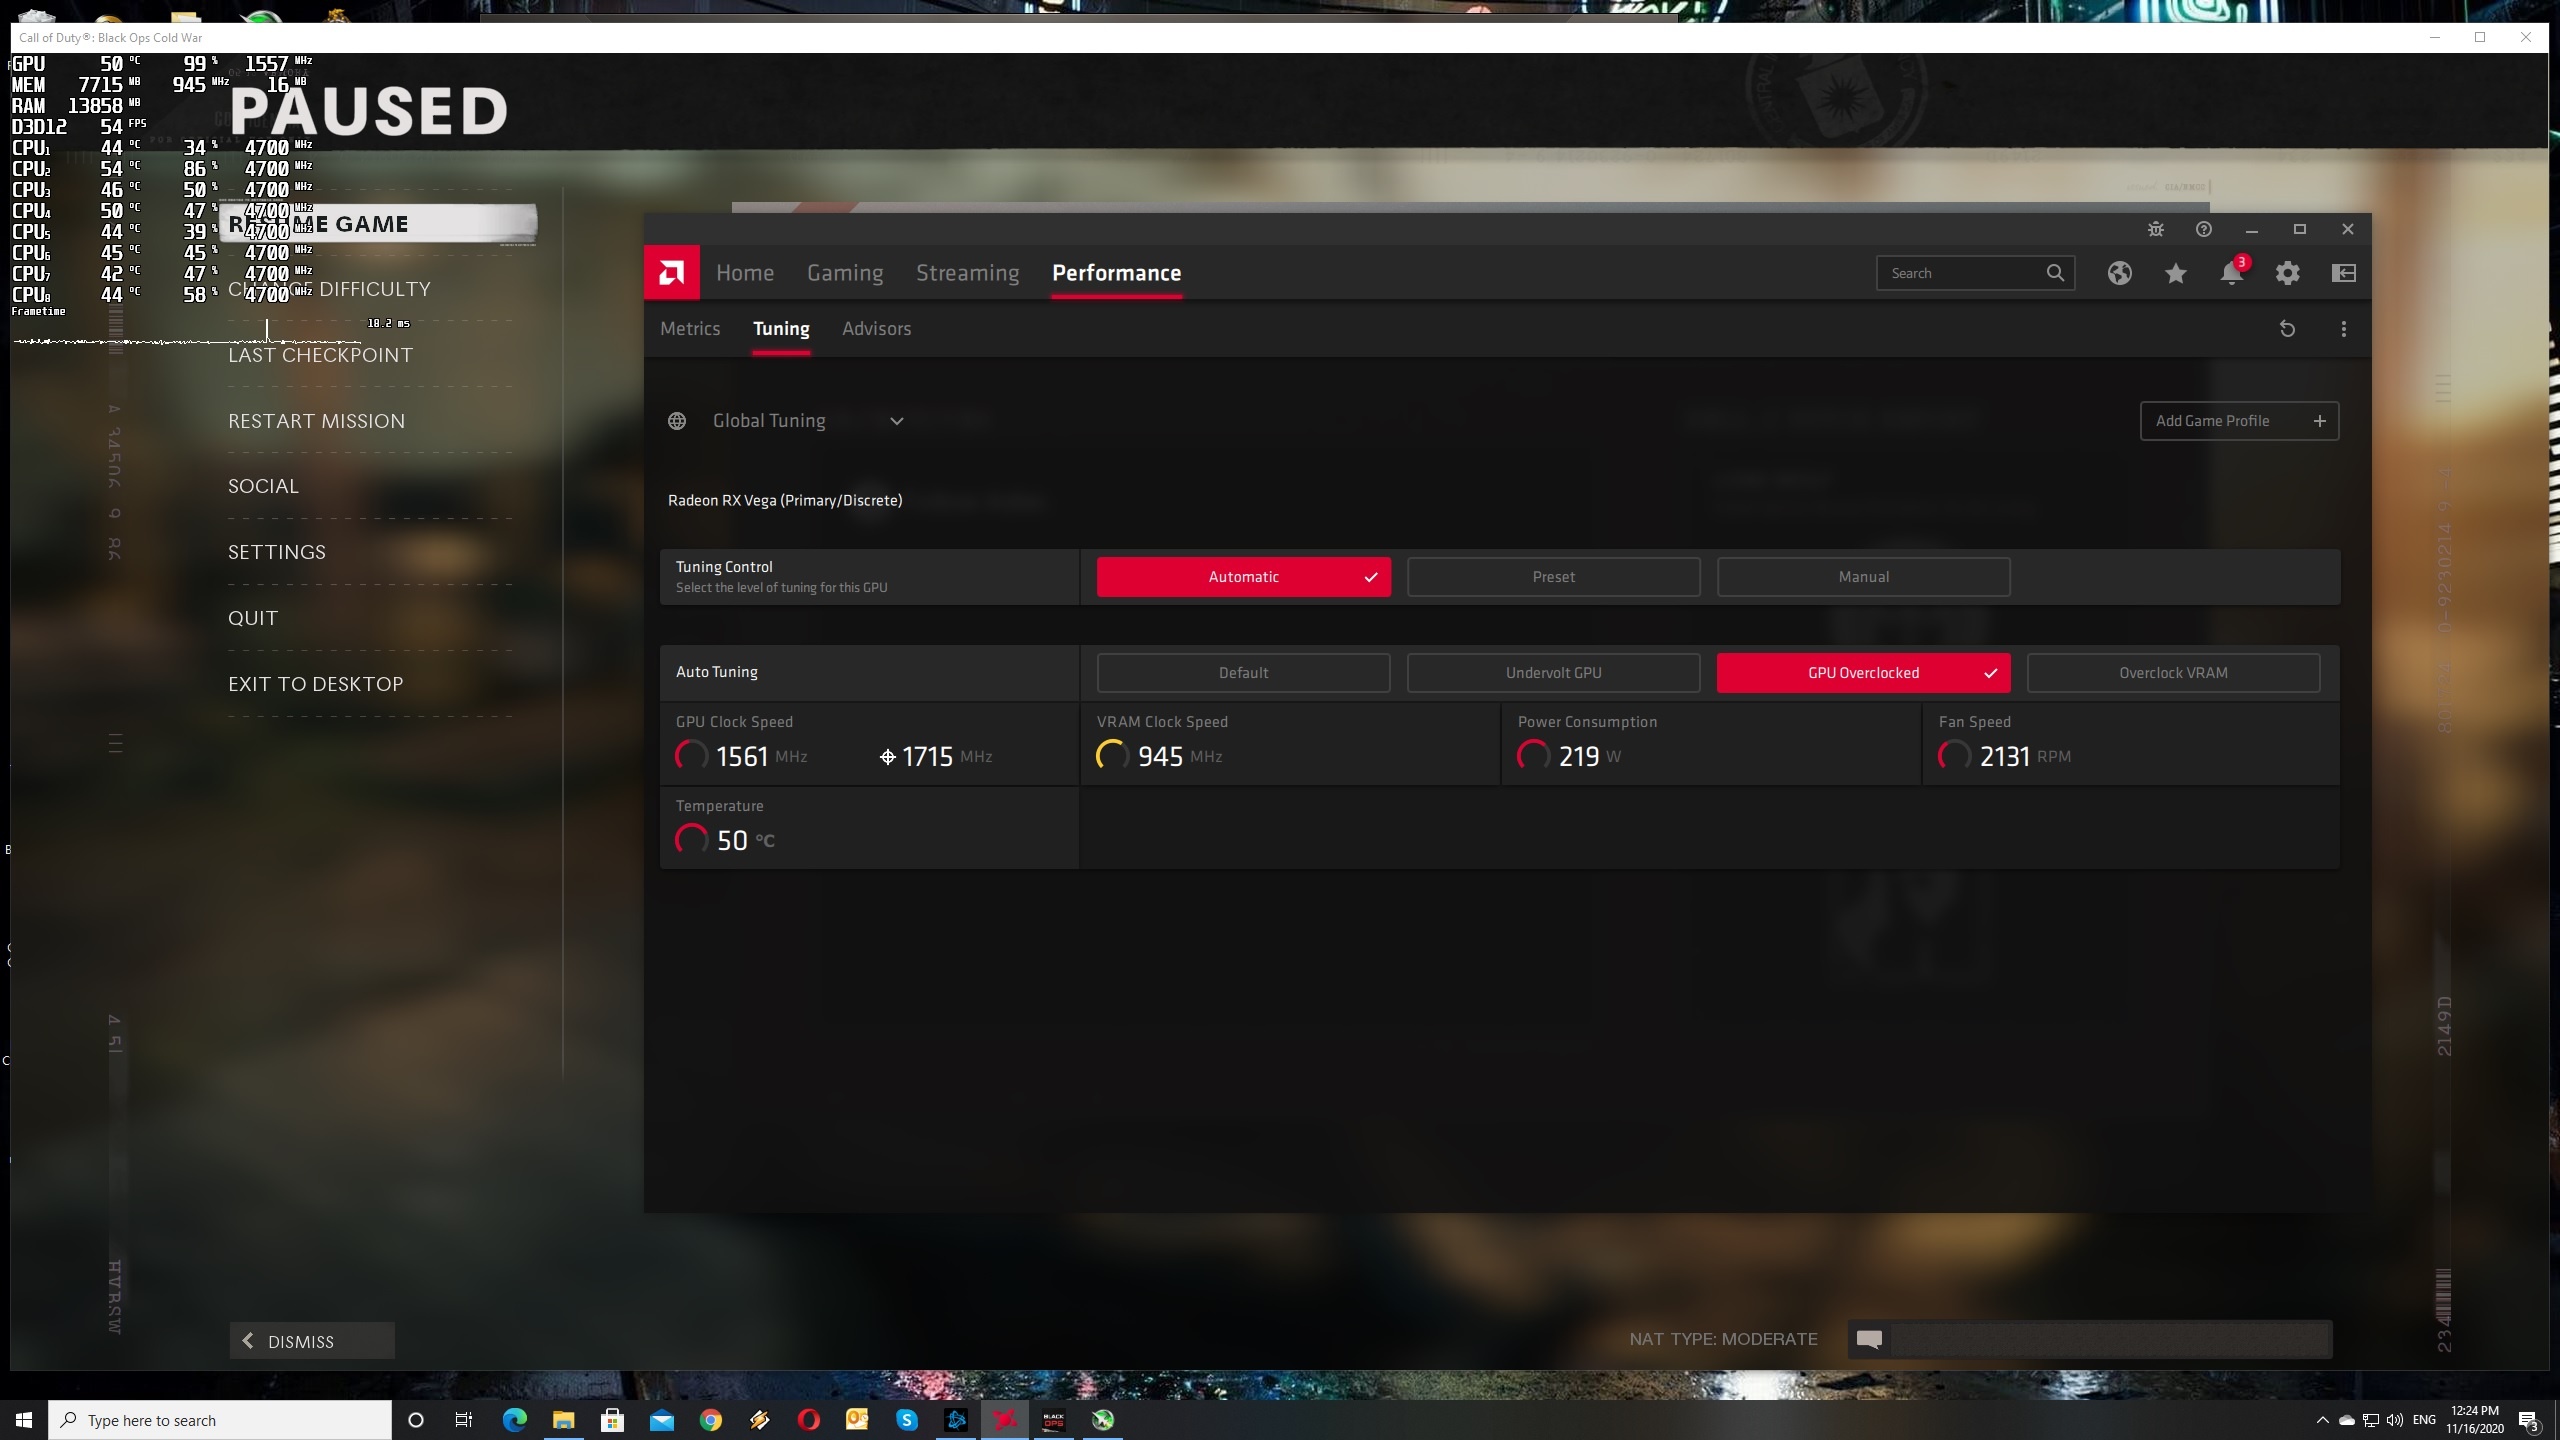Image resolution: width=2560 pixels, height=1440 pixels.
Task: Open the help question mark icon
Action: coord(2203,229)
